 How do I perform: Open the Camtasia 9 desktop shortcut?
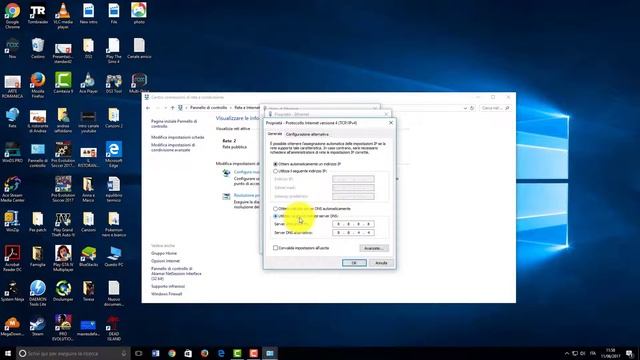coord(63,83)
